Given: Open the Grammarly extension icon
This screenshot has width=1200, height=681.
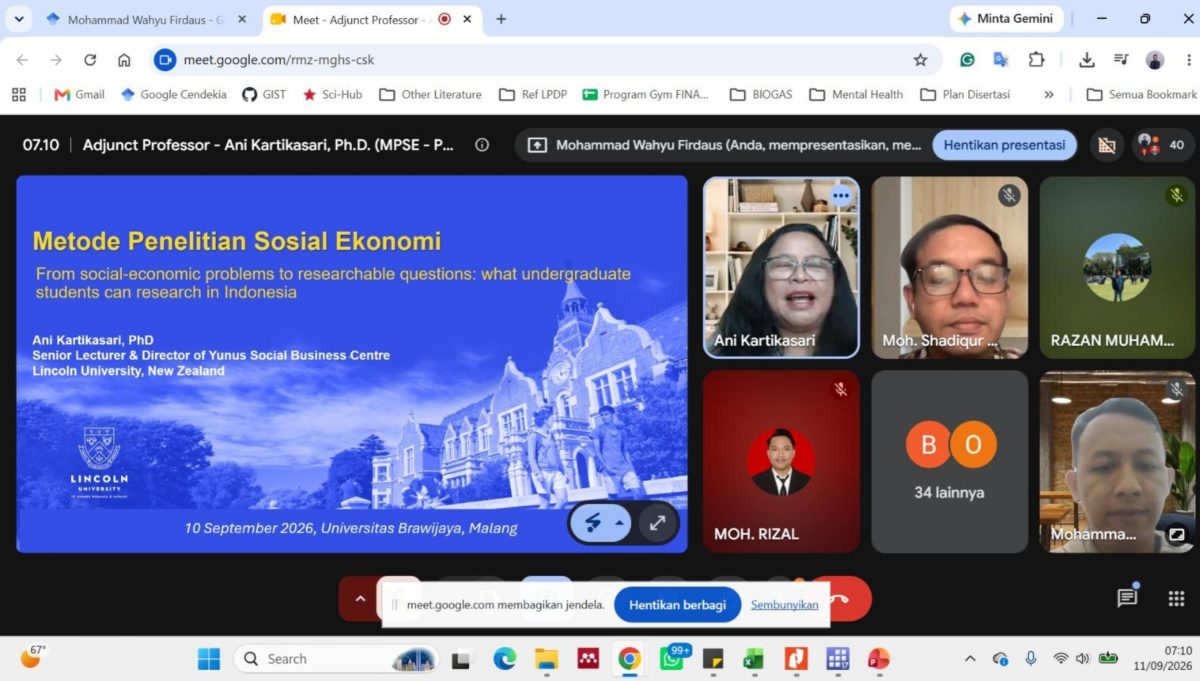Looking at the screenshot, I should 967,60.
